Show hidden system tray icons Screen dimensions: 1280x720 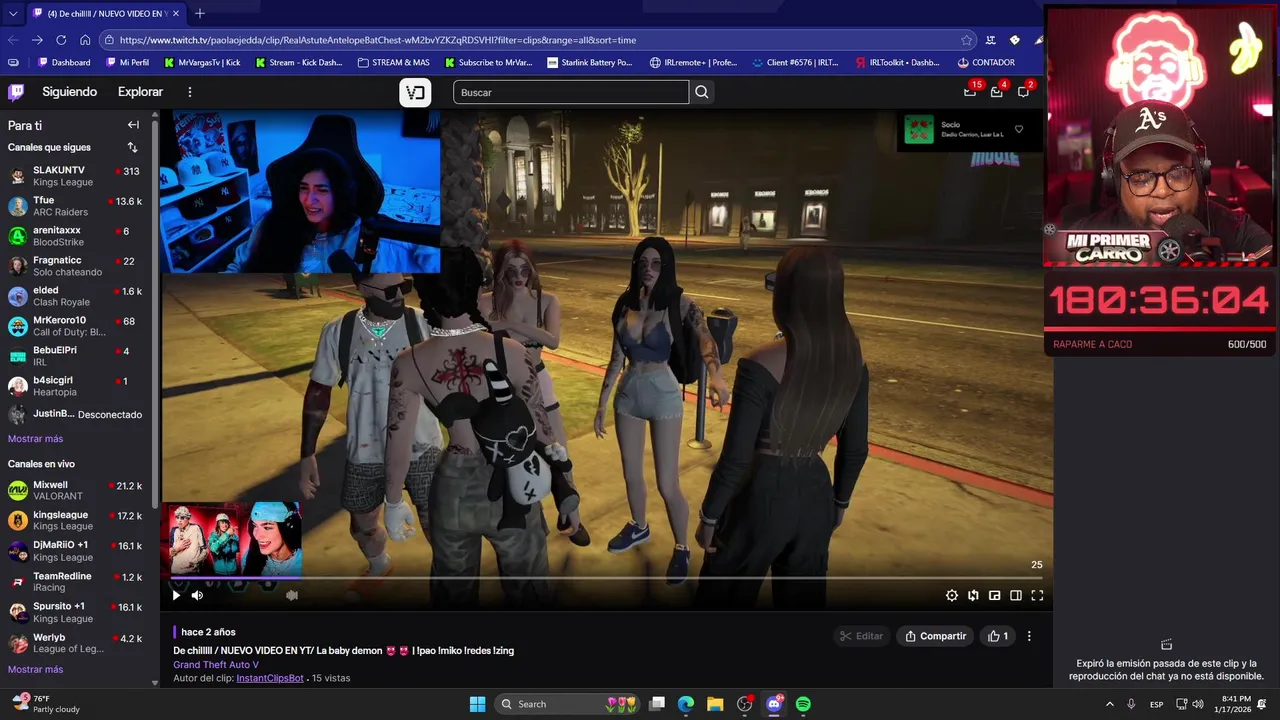tap(1109, 704)
